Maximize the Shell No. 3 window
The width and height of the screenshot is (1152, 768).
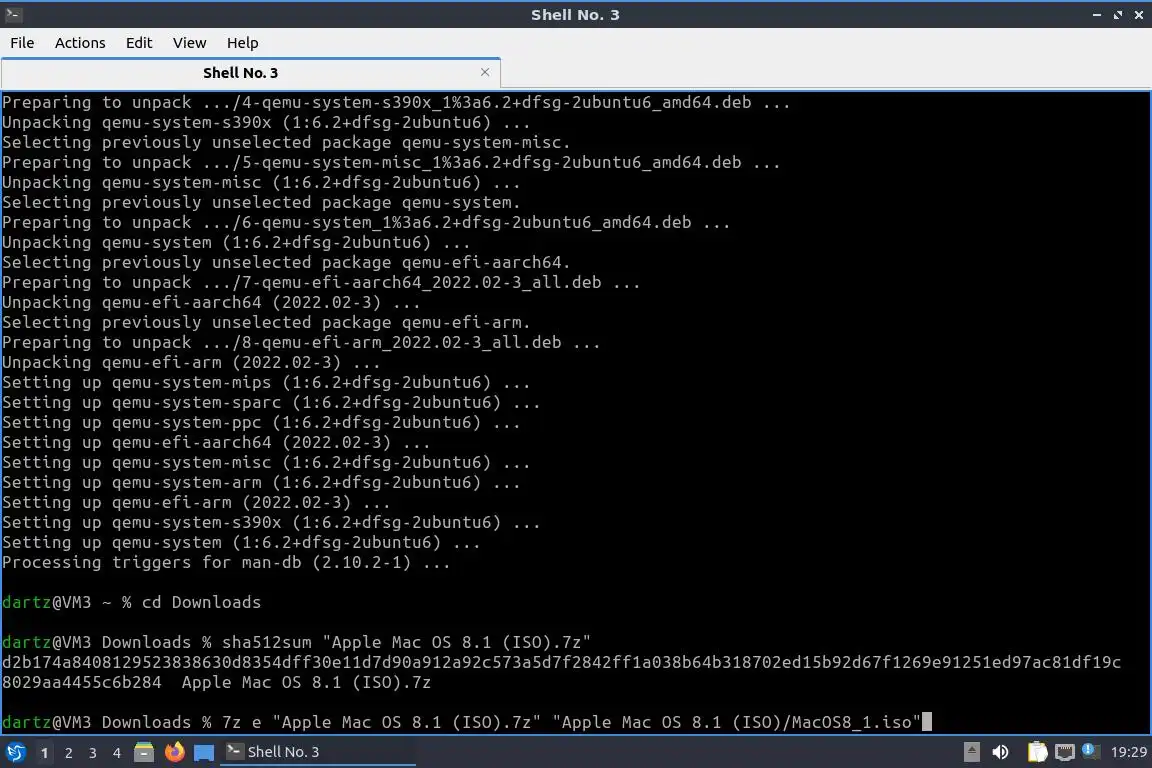pos(1117,15)
